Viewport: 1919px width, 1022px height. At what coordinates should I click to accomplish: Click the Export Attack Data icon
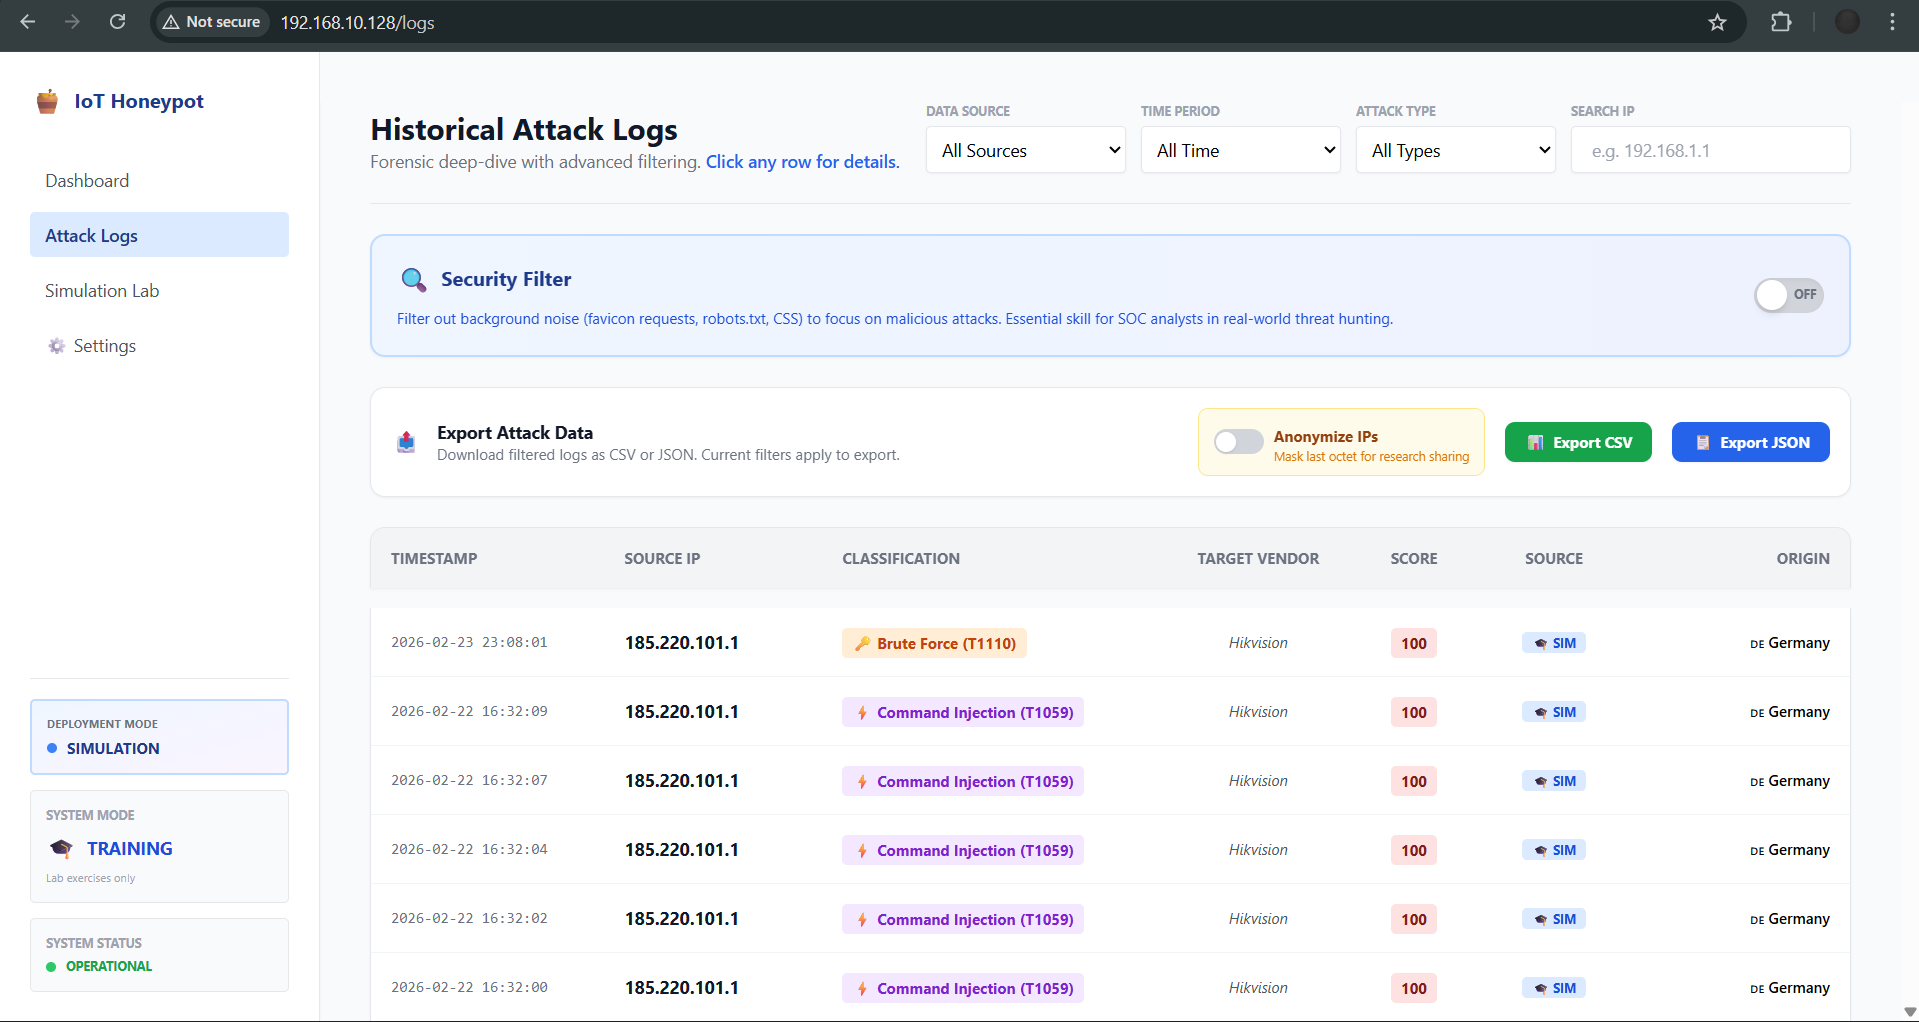tap(406, 442)
